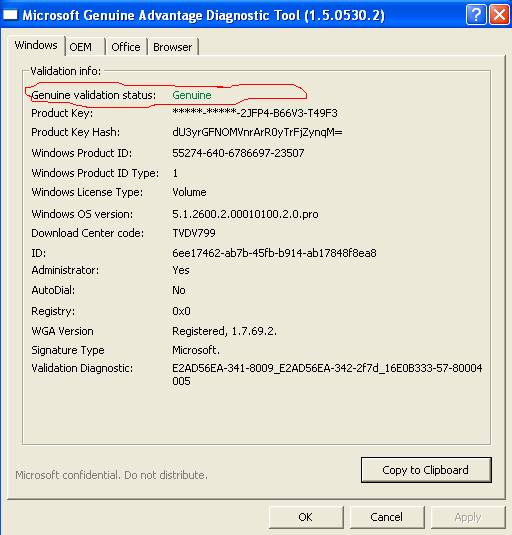Screen dimensions: 512x535
Task: Confirm with the OK button
Action: click(306, 517)
